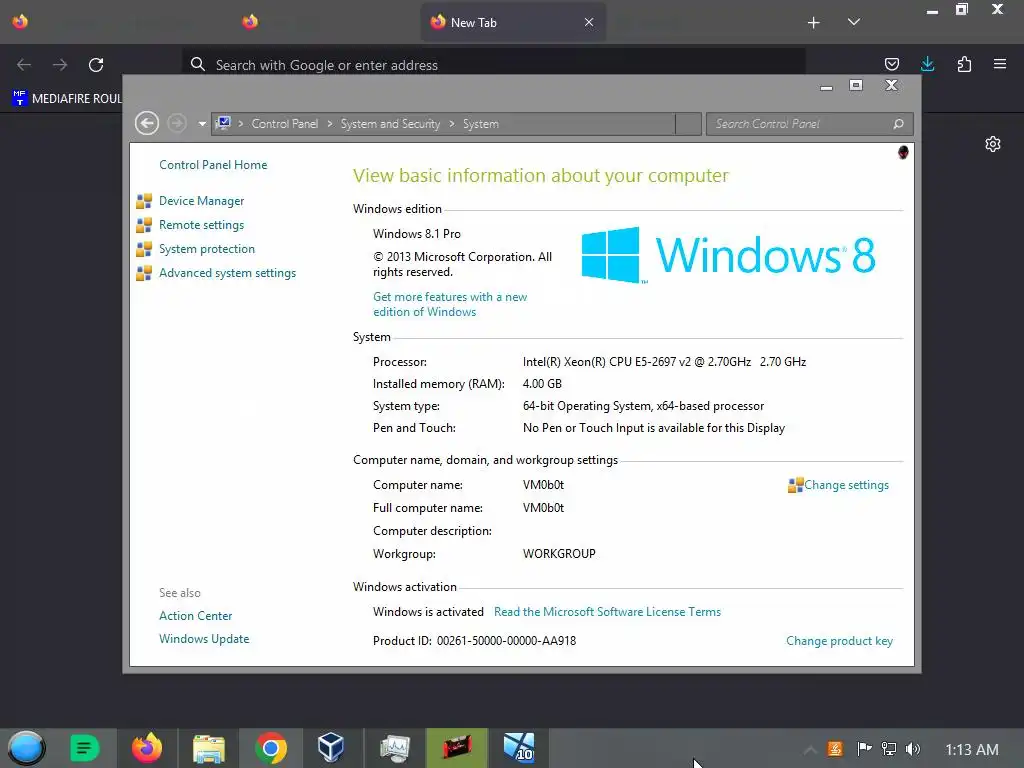Screen dimensions: 1024x768
Task: Reload the page in Firefox
Action: [x=96, y=65]
